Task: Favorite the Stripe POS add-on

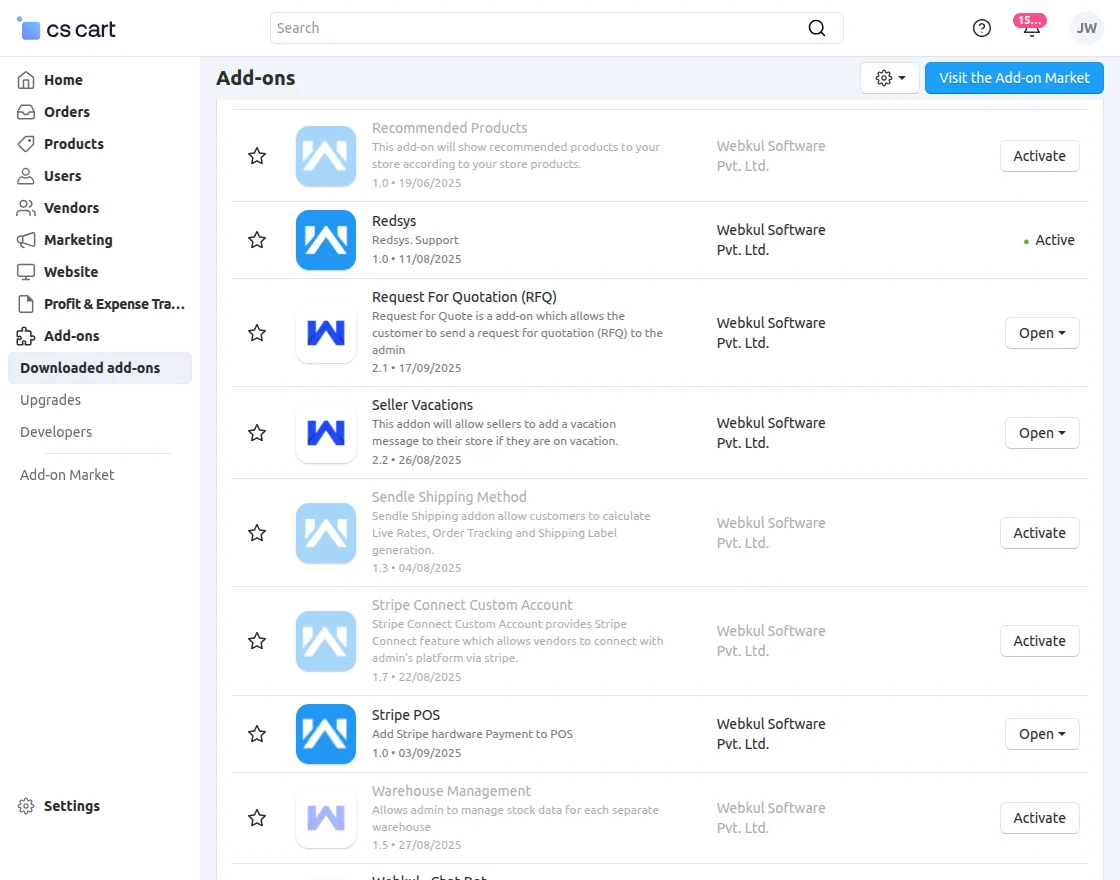Action: coord(257,733)
